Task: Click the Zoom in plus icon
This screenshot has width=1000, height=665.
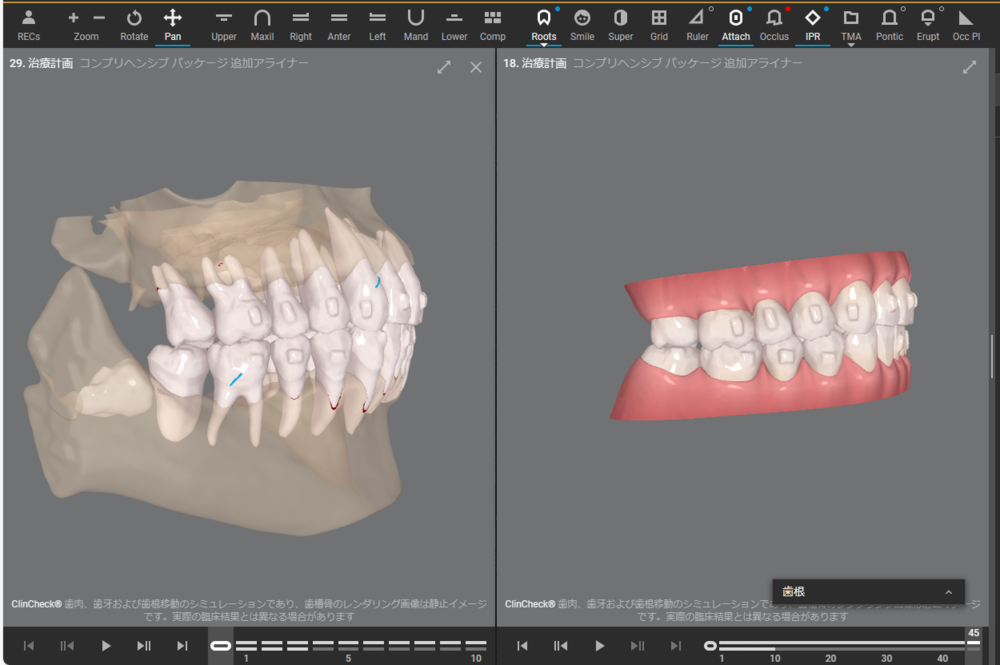Action: point(73,18)
